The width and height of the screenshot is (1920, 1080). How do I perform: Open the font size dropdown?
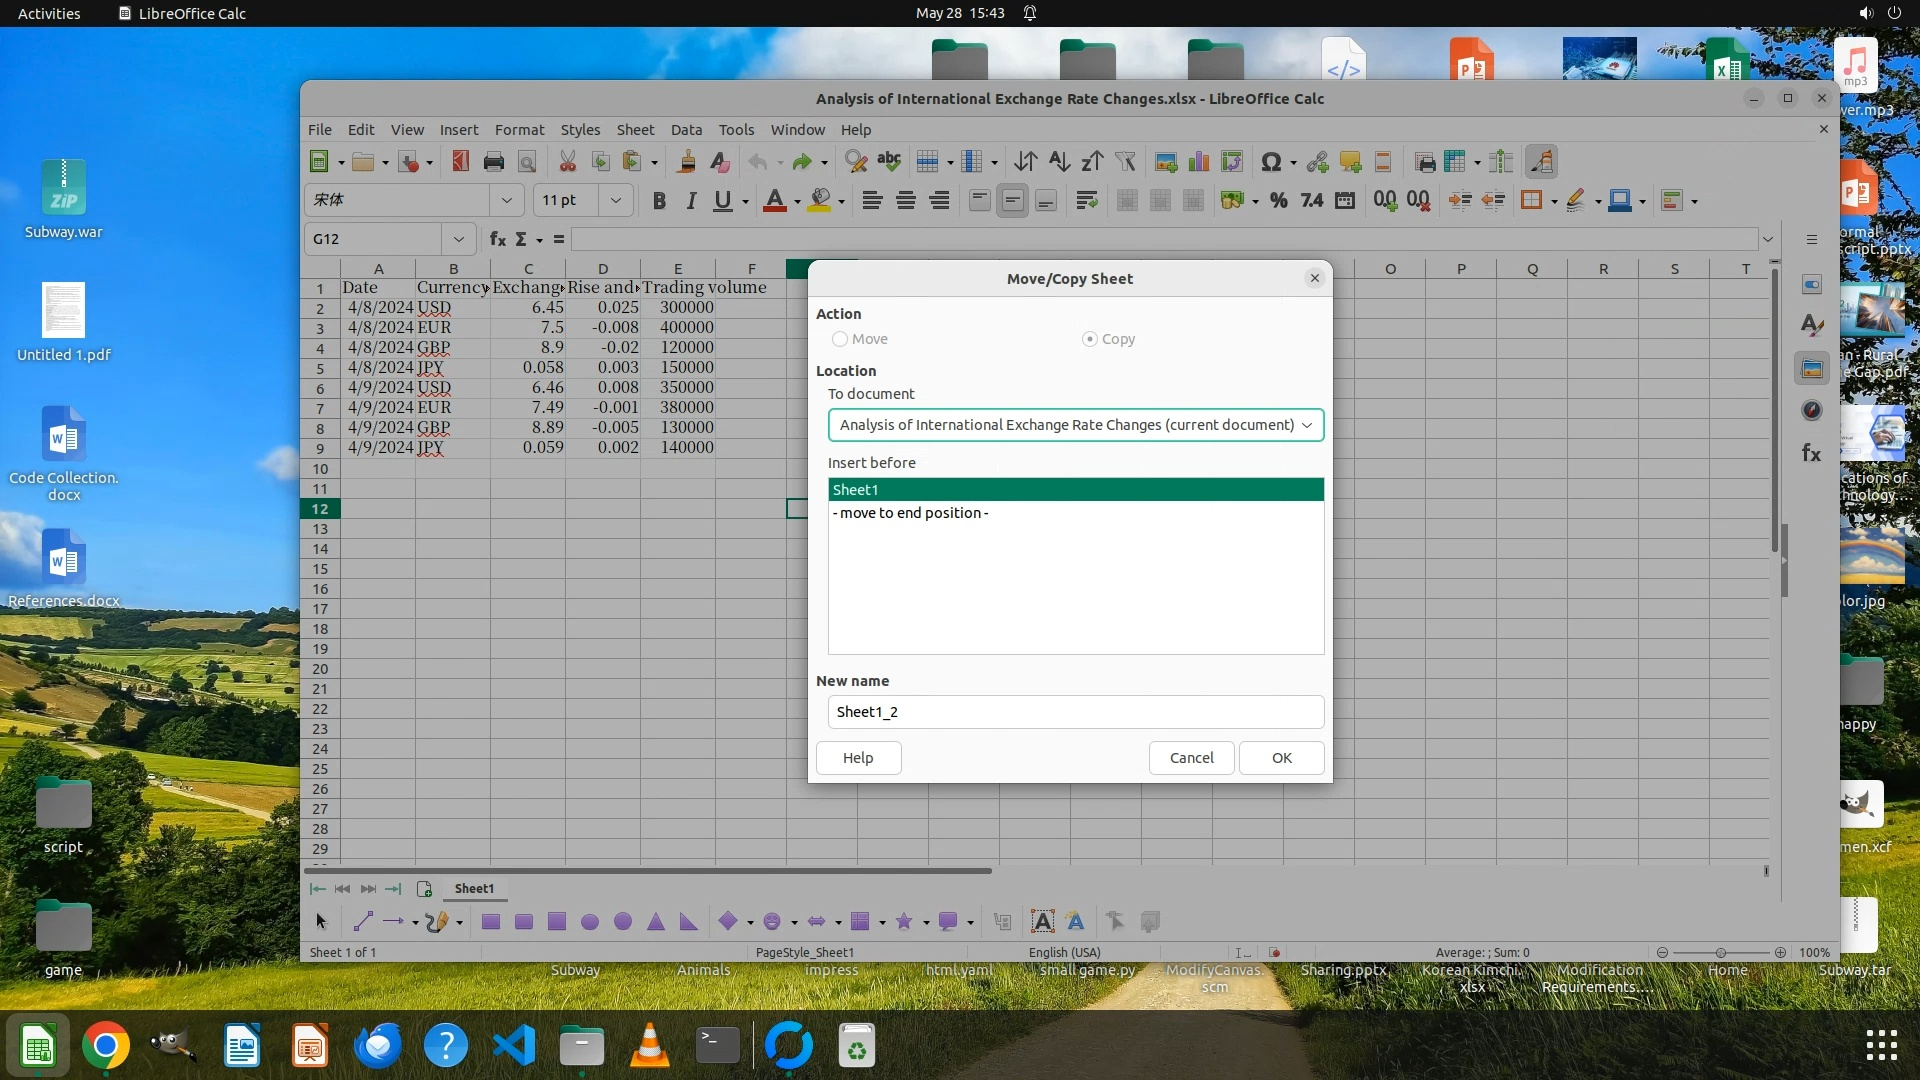tap(616, 200)
